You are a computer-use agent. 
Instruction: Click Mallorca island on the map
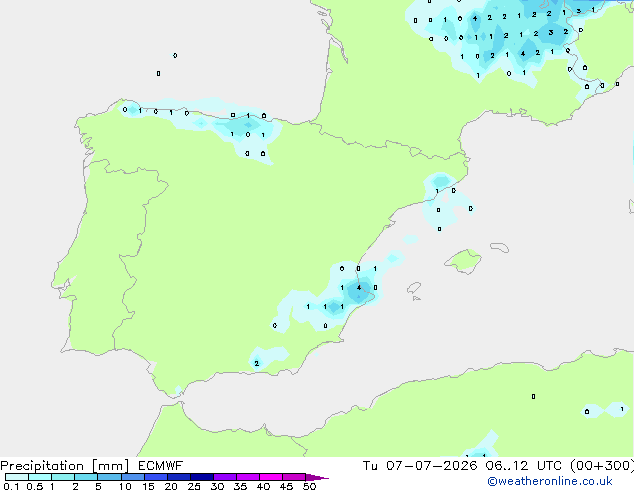coord(464,261)
